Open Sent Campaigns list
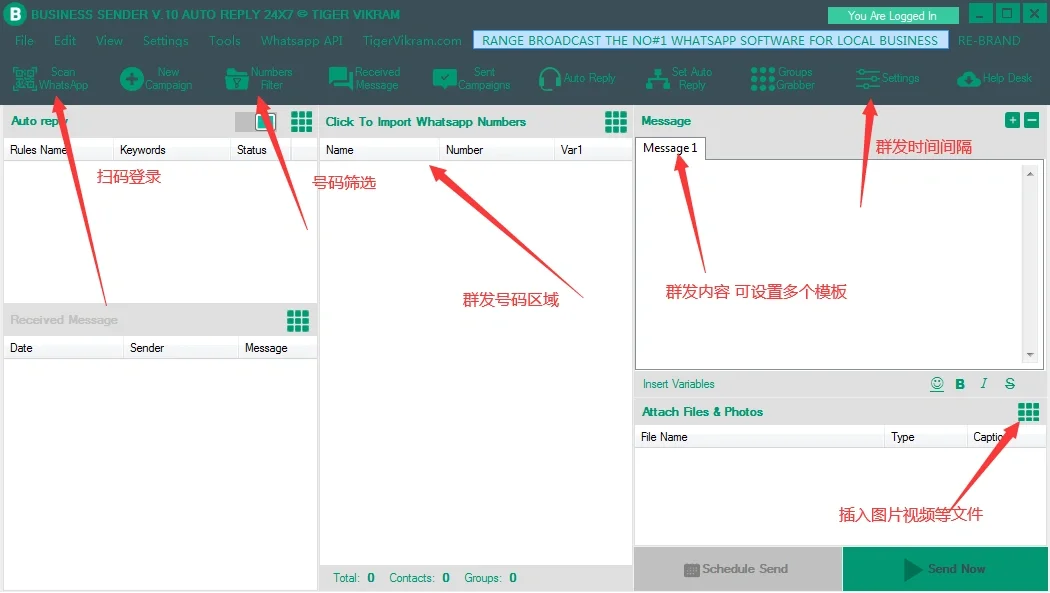Image resolution: width=1050 pixels, height=593 pixels. (x=471, y=78)
